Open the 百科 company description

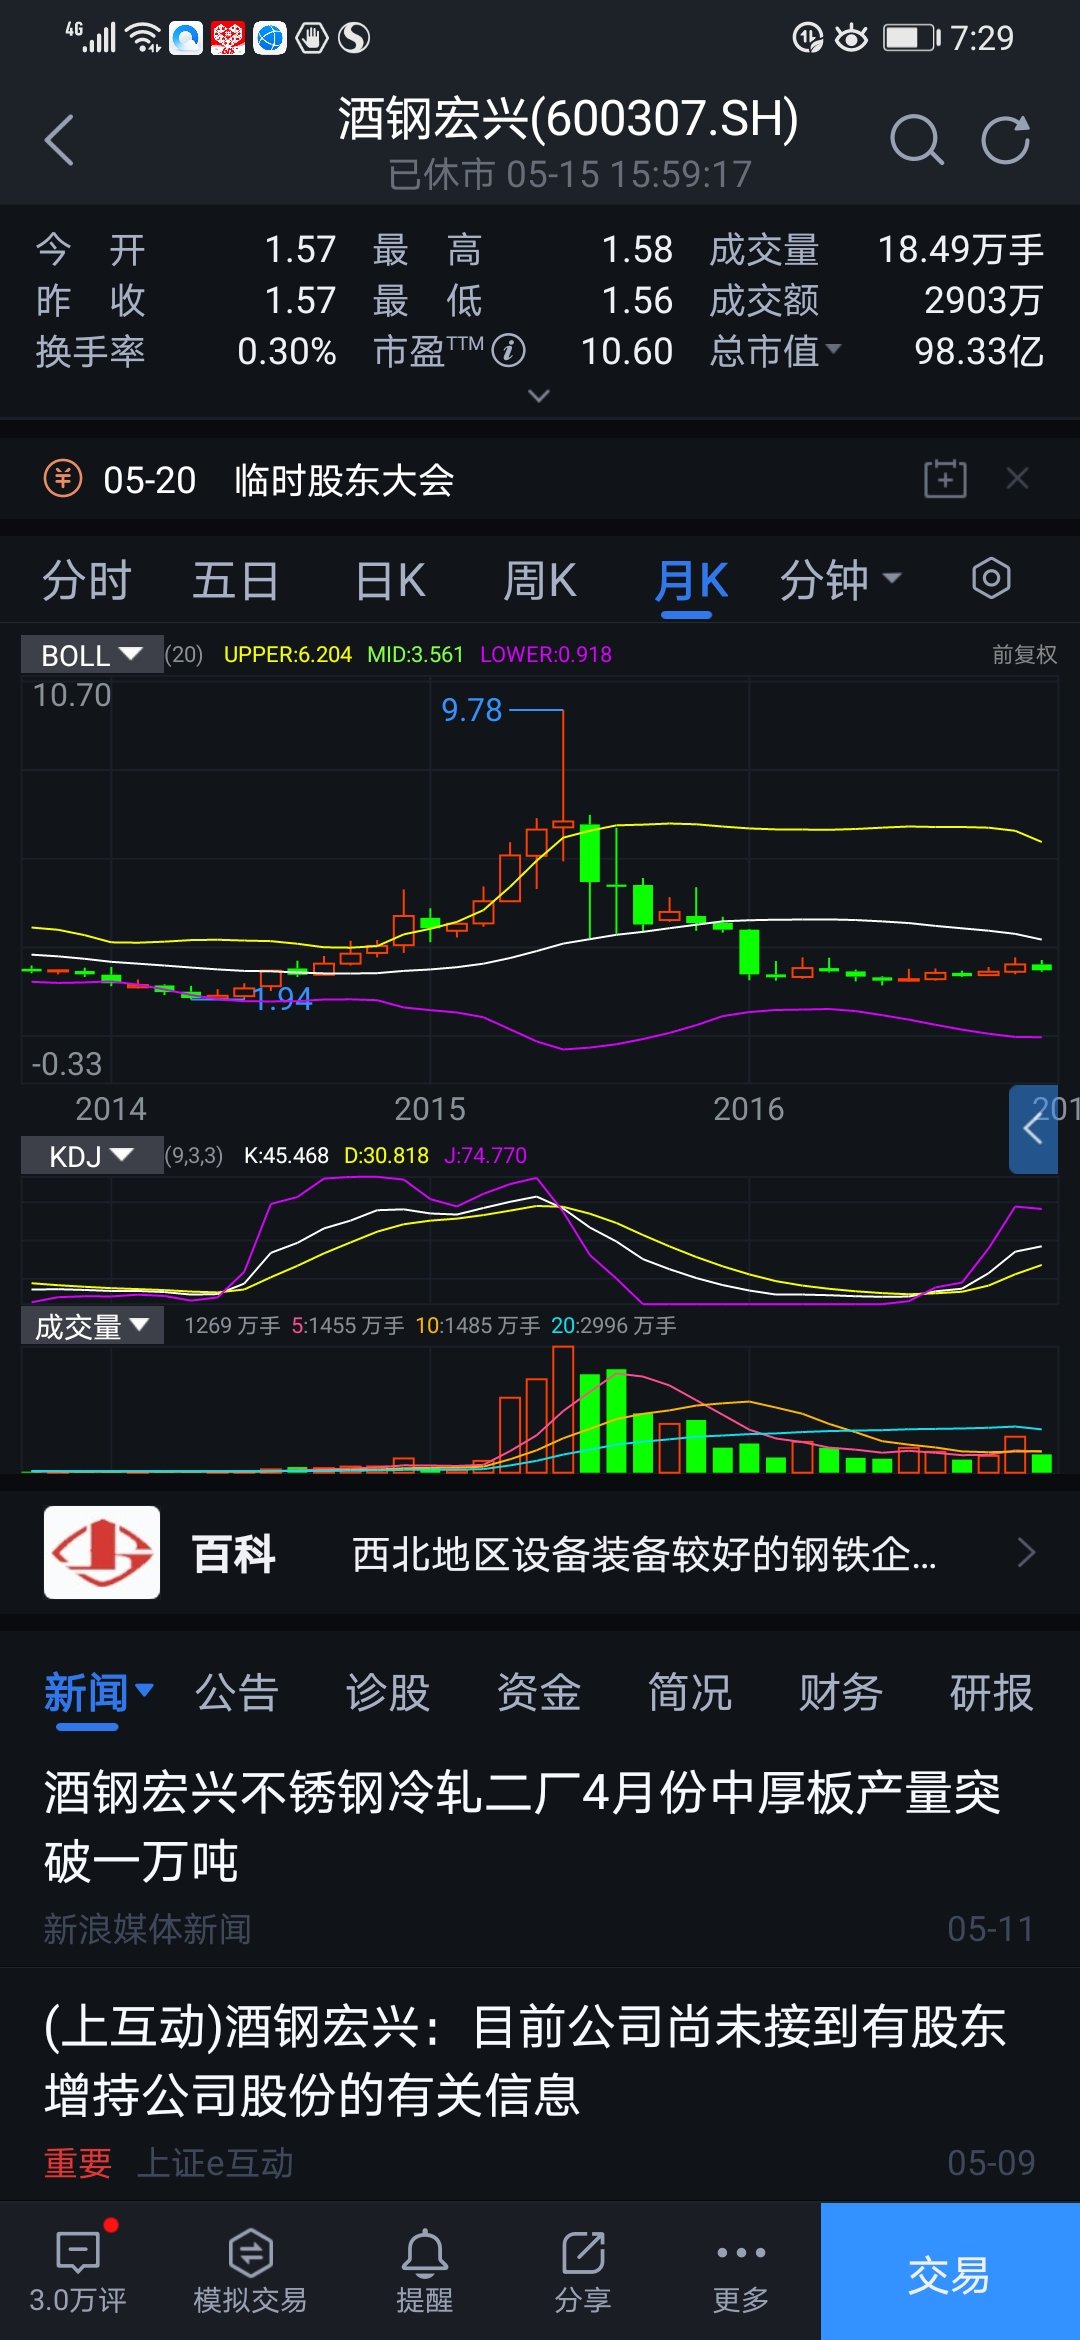tap(644, 1554)
